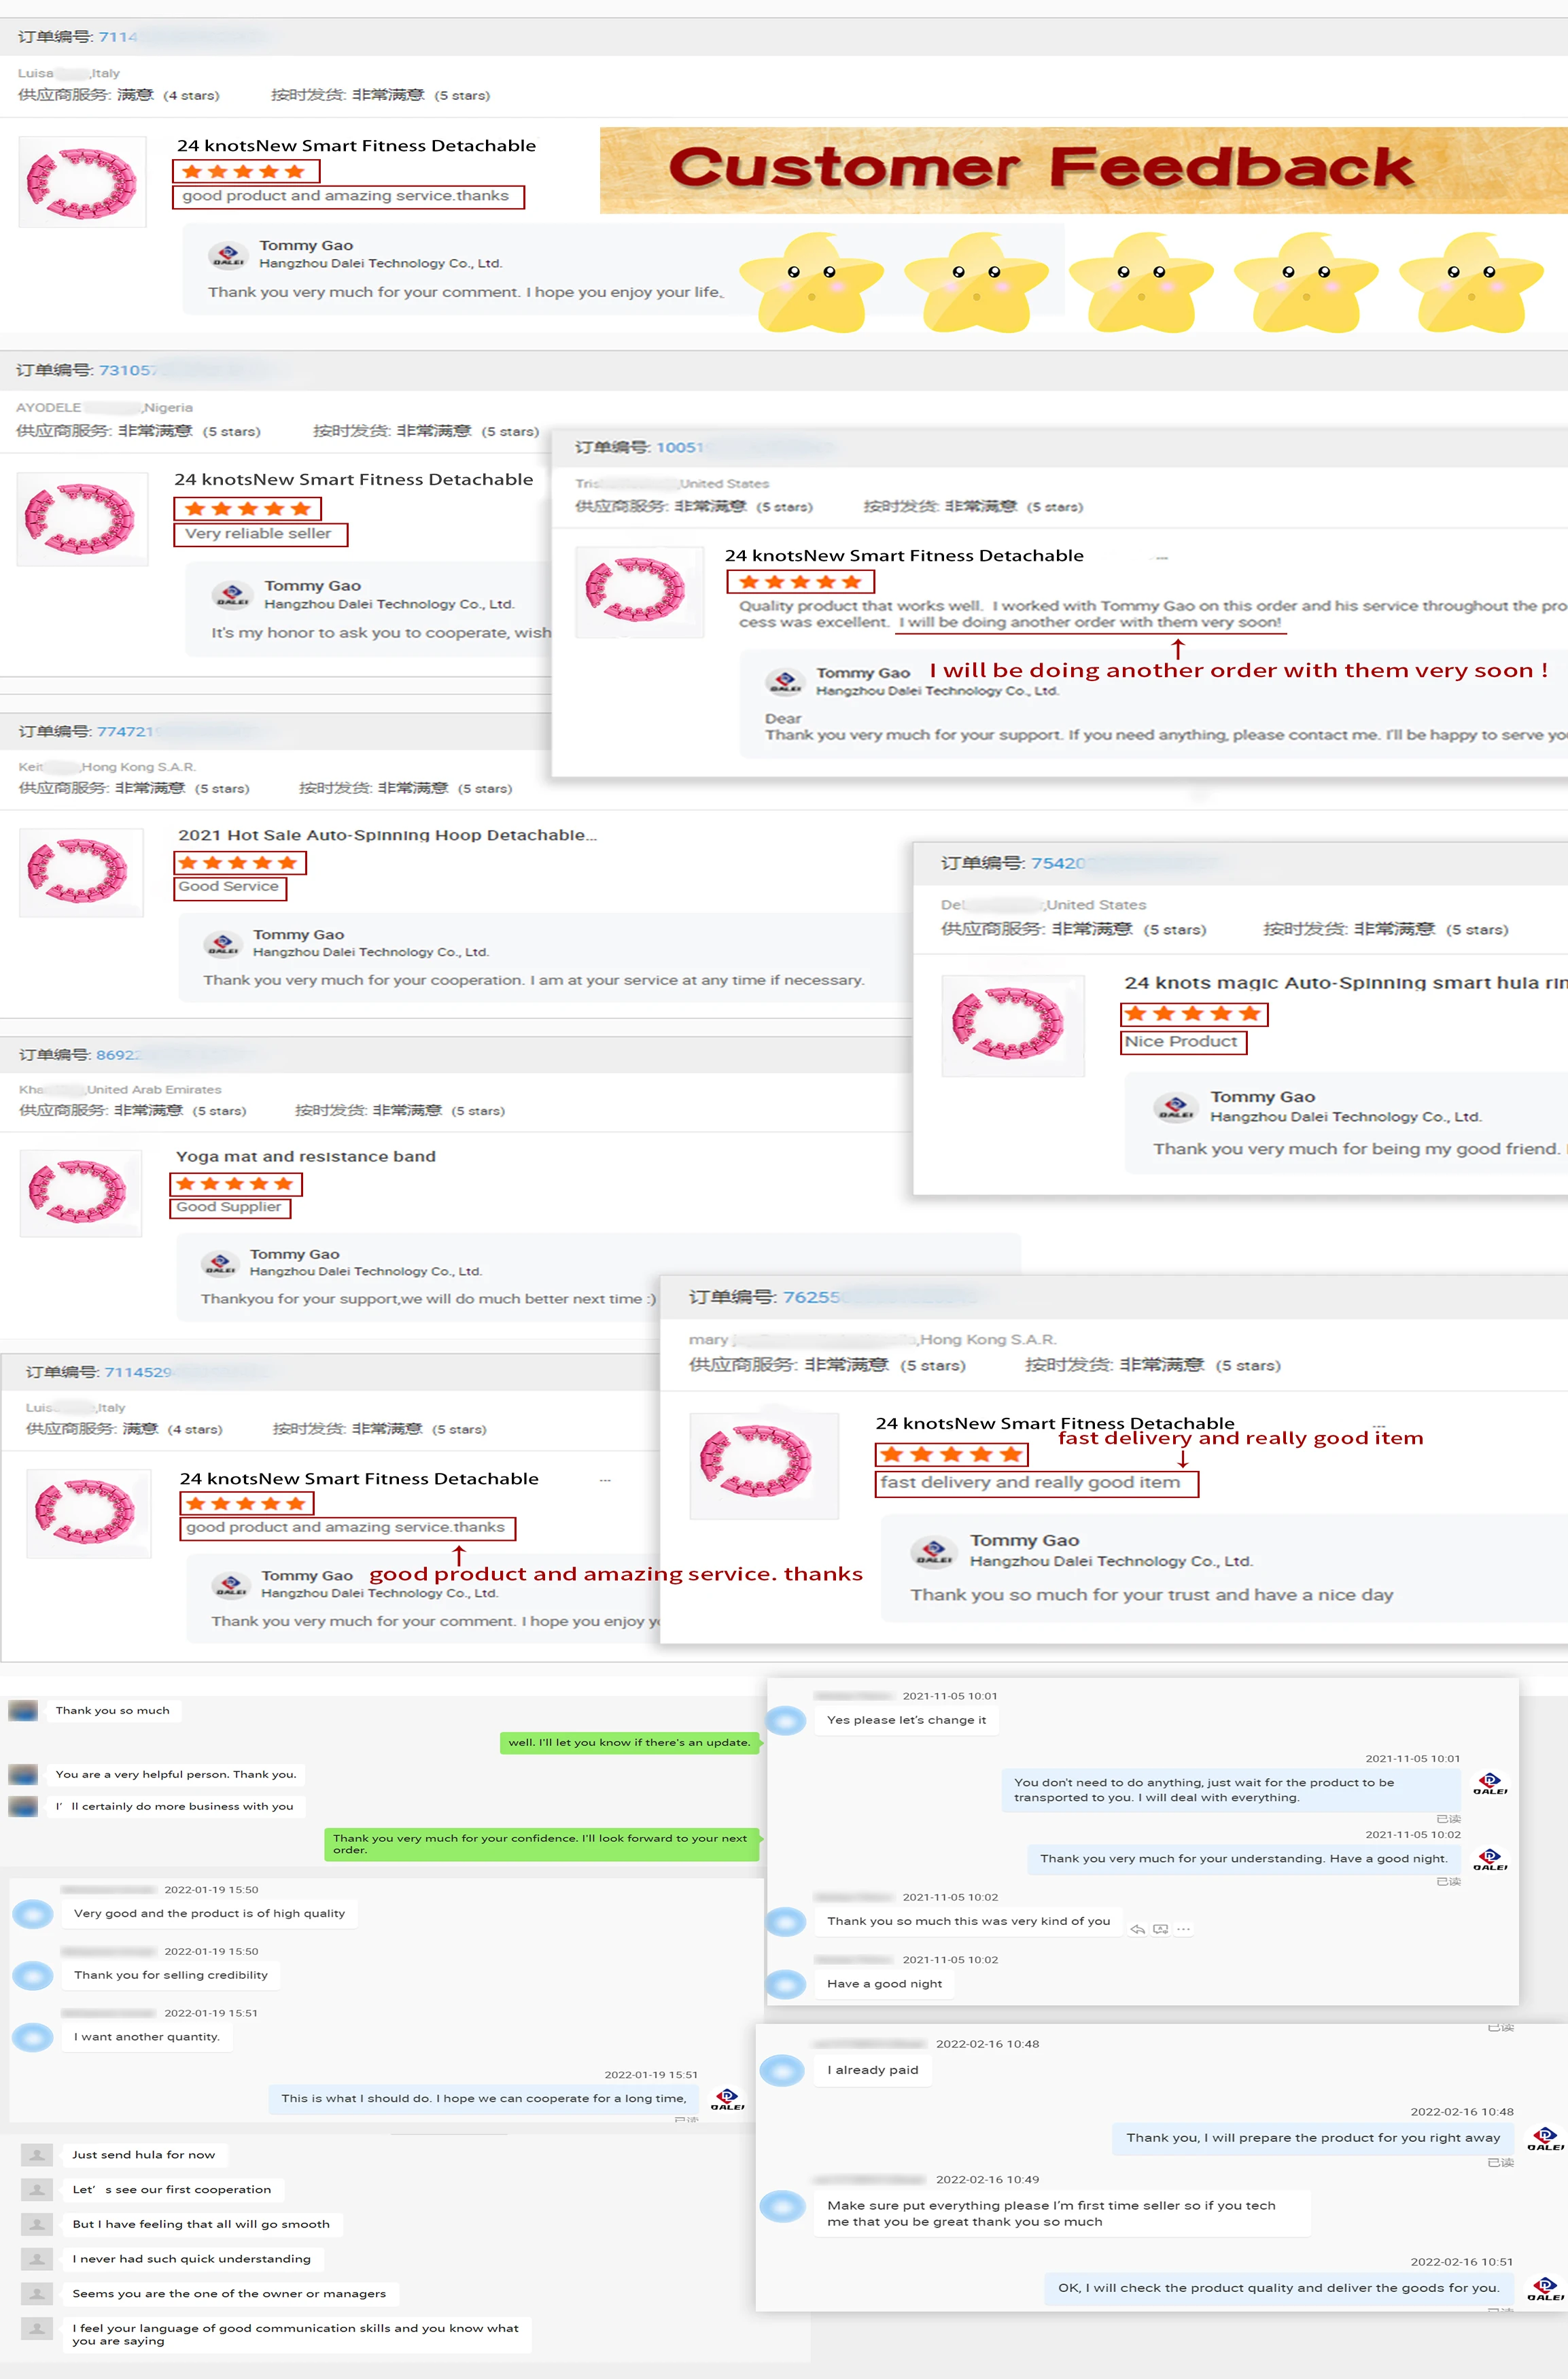Open order number link starting with 731057

click(127, 370)
